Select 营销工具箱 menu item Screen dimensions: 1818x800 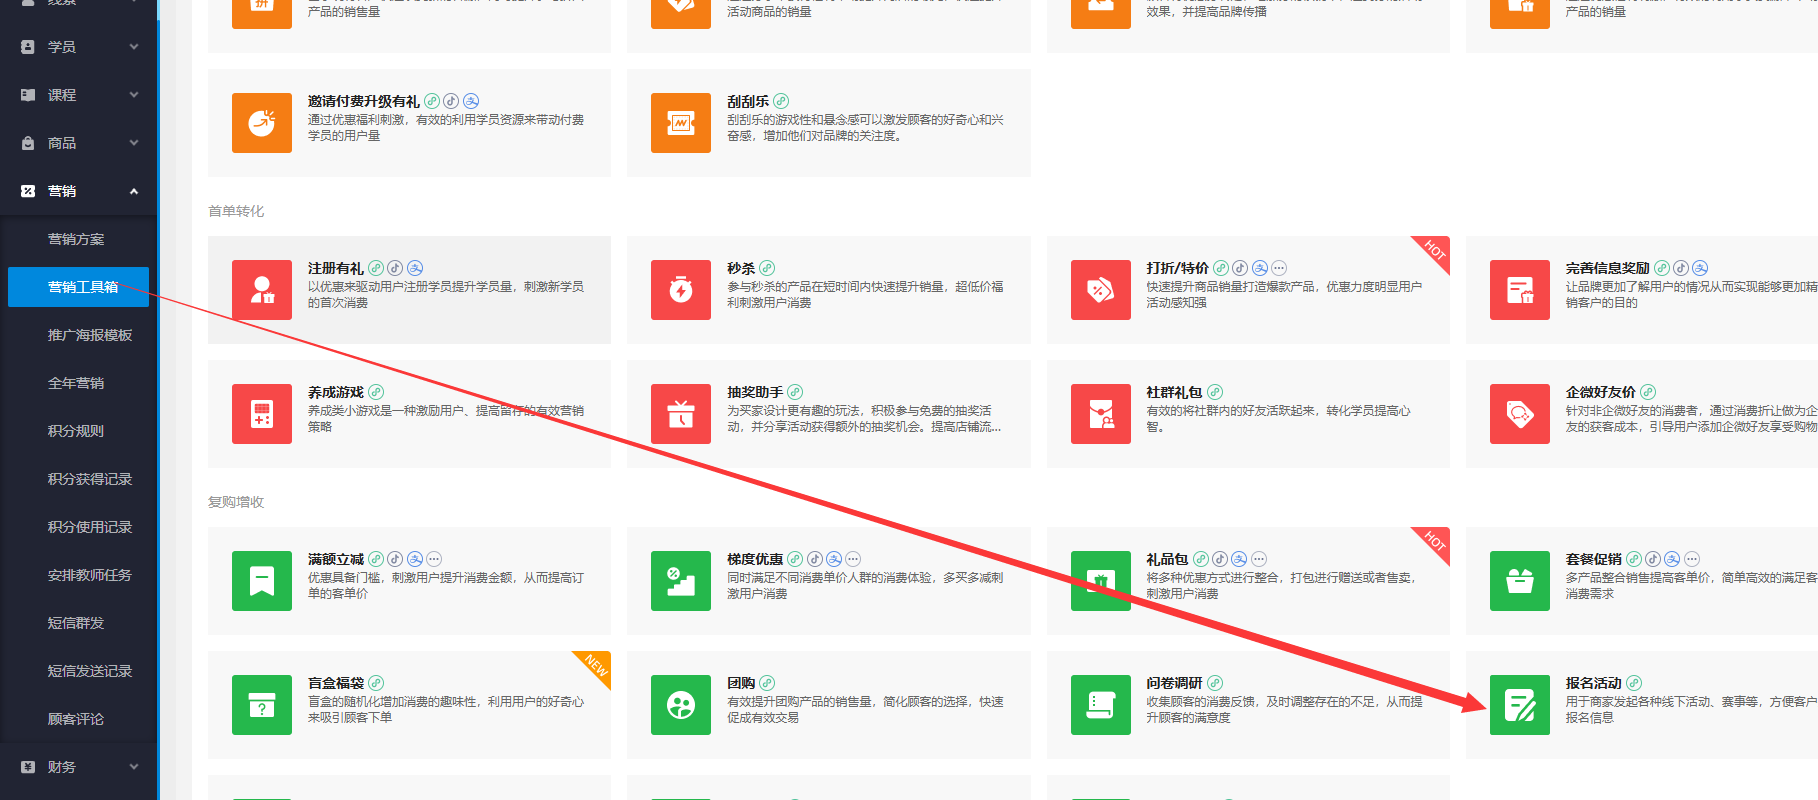78,287
